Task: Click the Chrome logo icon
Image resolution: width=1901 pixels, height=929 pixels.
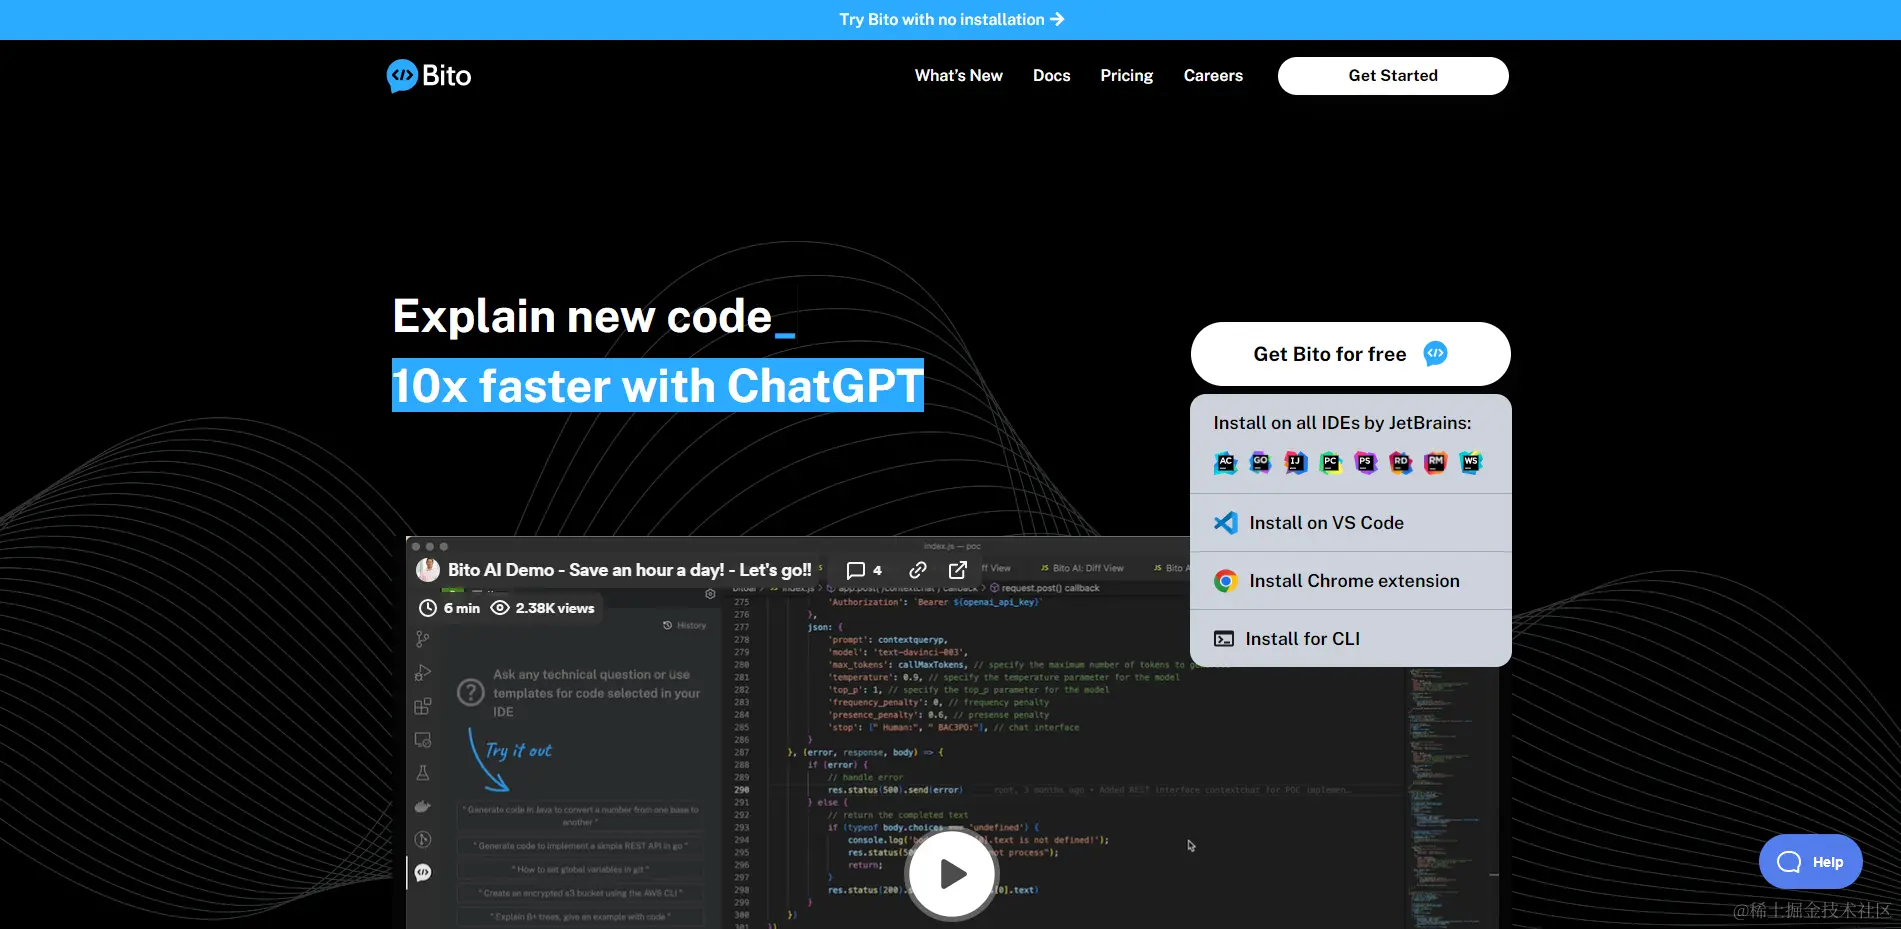Action: point(1225,581)
